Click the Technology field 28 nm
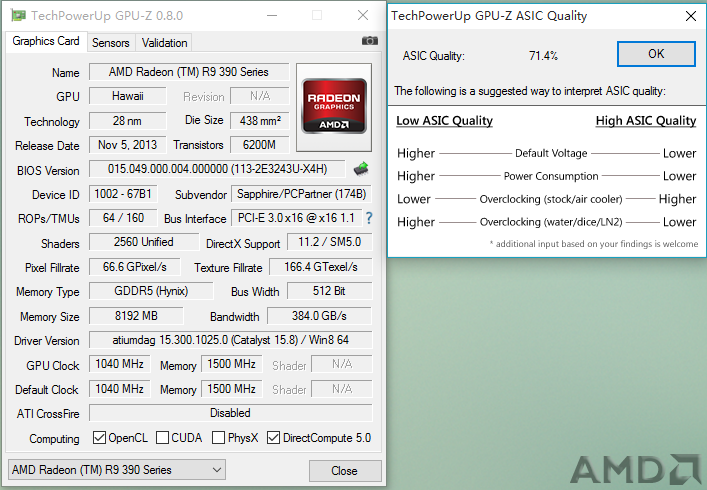Screen dimensions: 707x490 click(x=128, y=121)
